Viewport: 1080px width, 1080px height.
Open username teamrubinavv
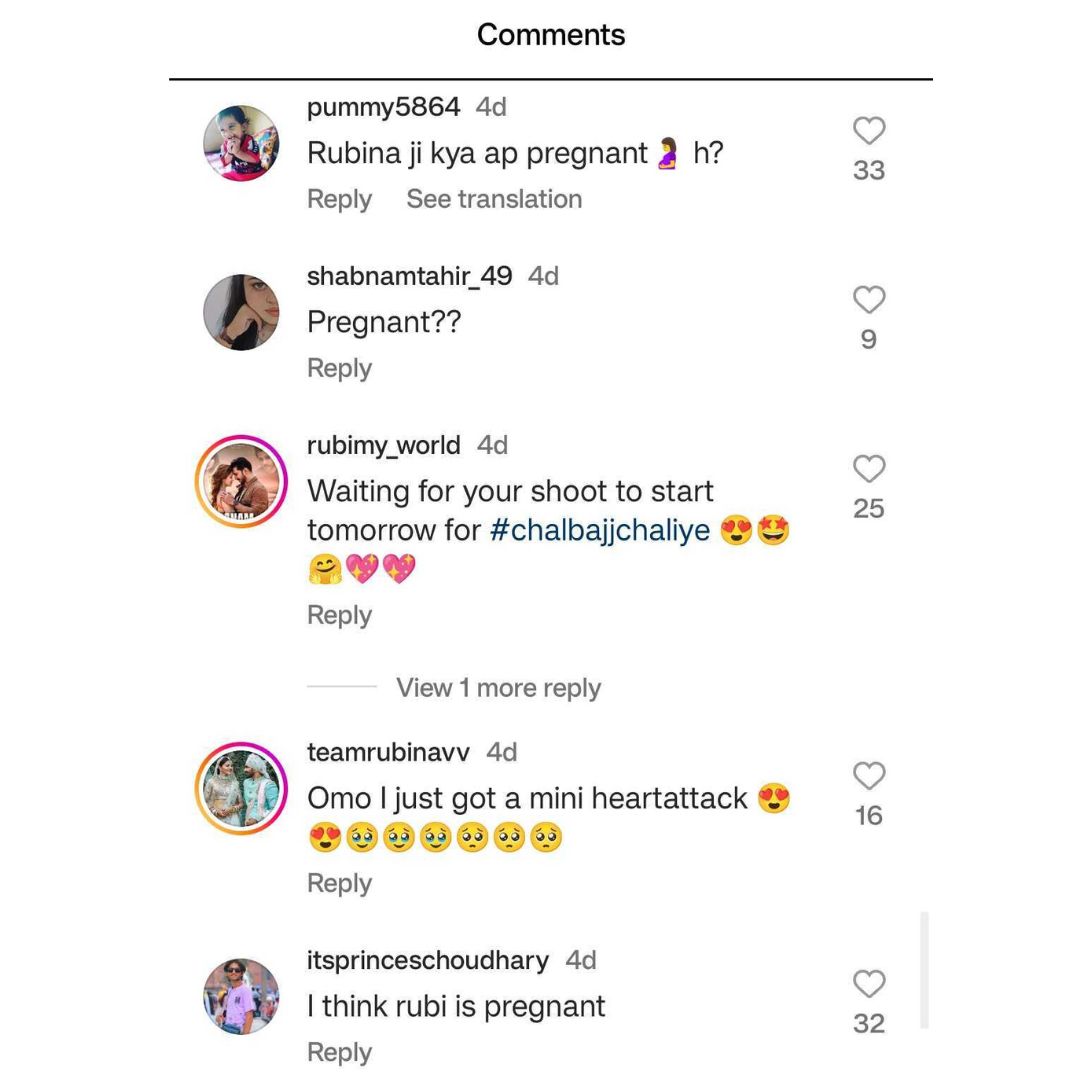(388, 752)
